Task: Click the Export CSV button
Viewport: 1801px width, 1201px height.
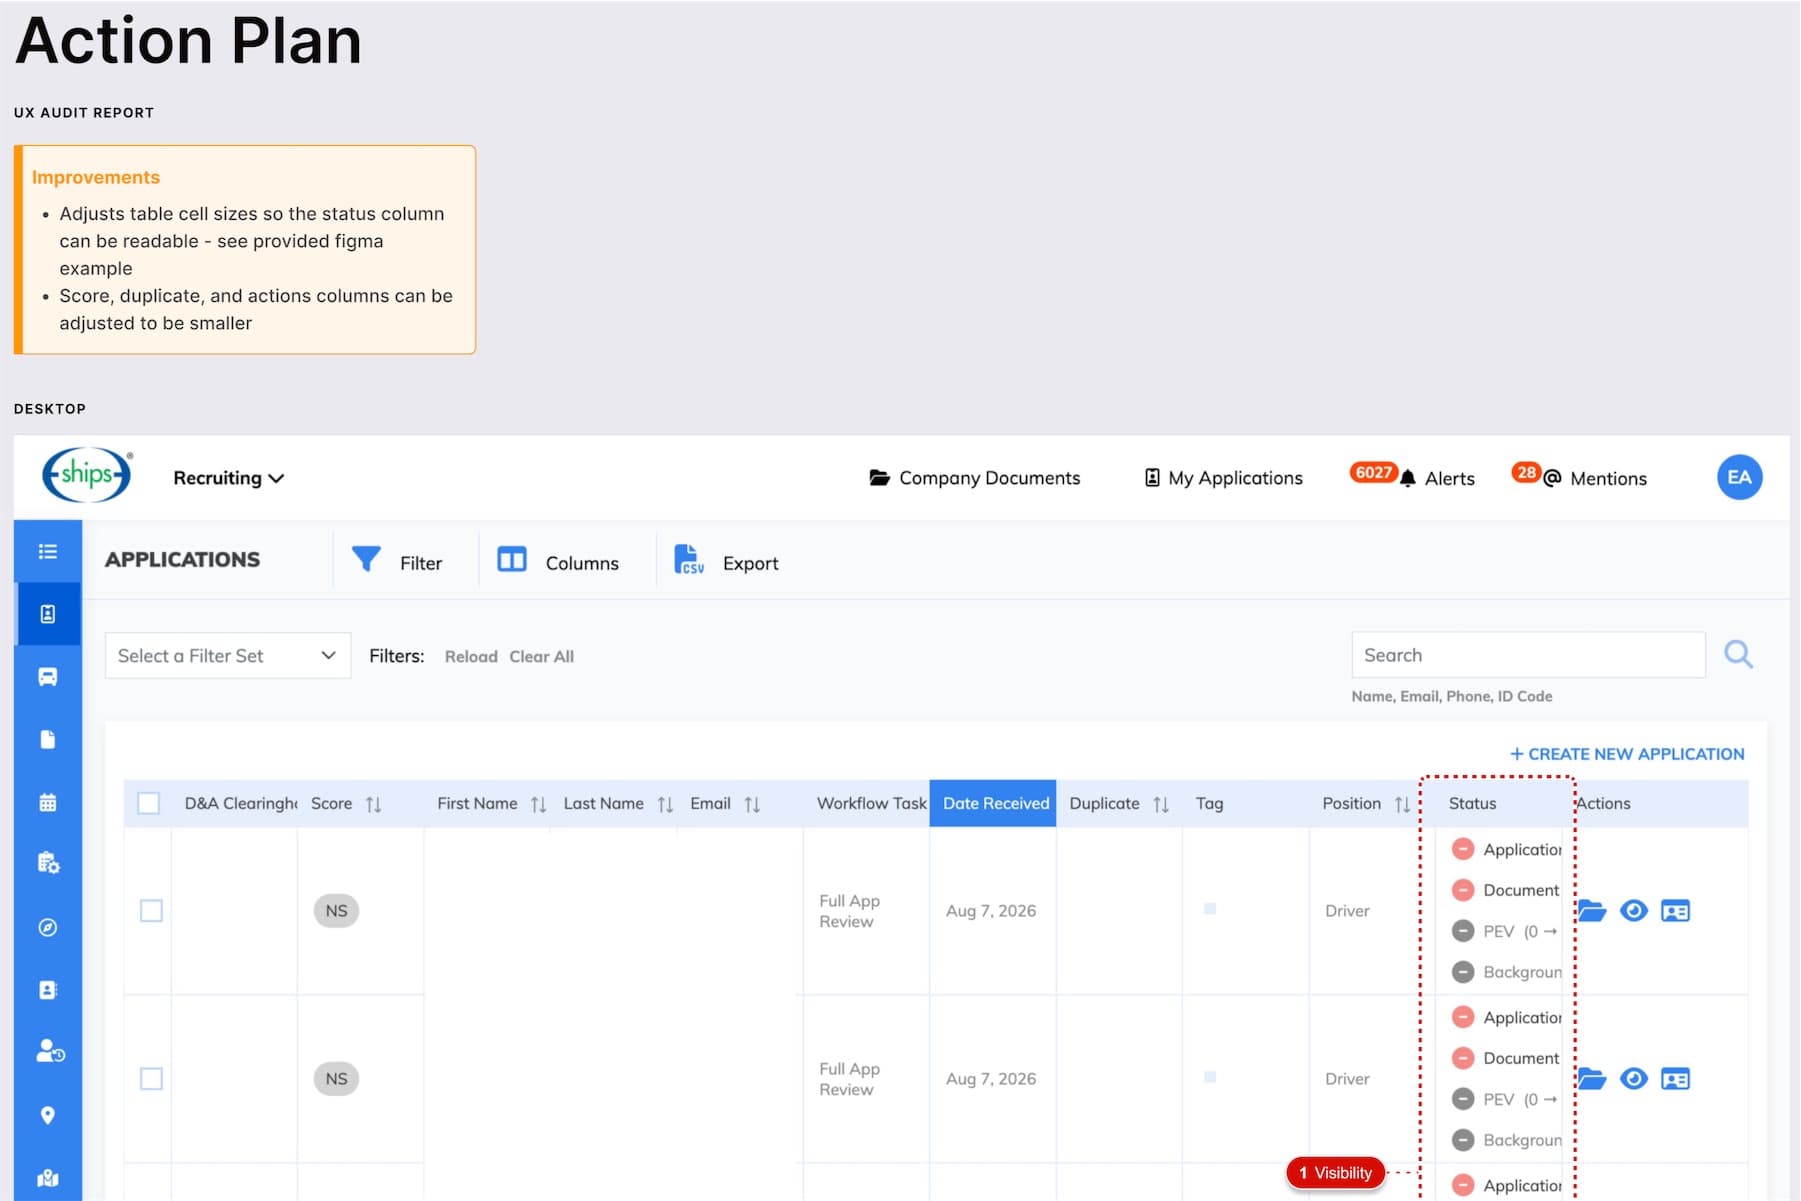Action: coord(726,561)
